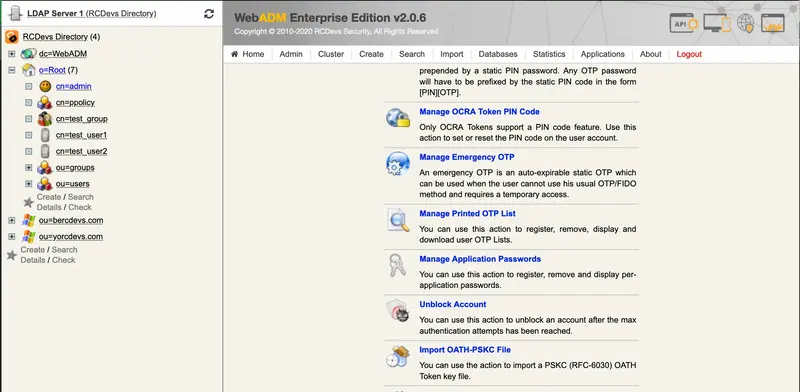This screenshot has width=800, height=392.
Task: Click the cn=ppolicy blocks icon
Action: pyautogui.click(x=45, y=103)
